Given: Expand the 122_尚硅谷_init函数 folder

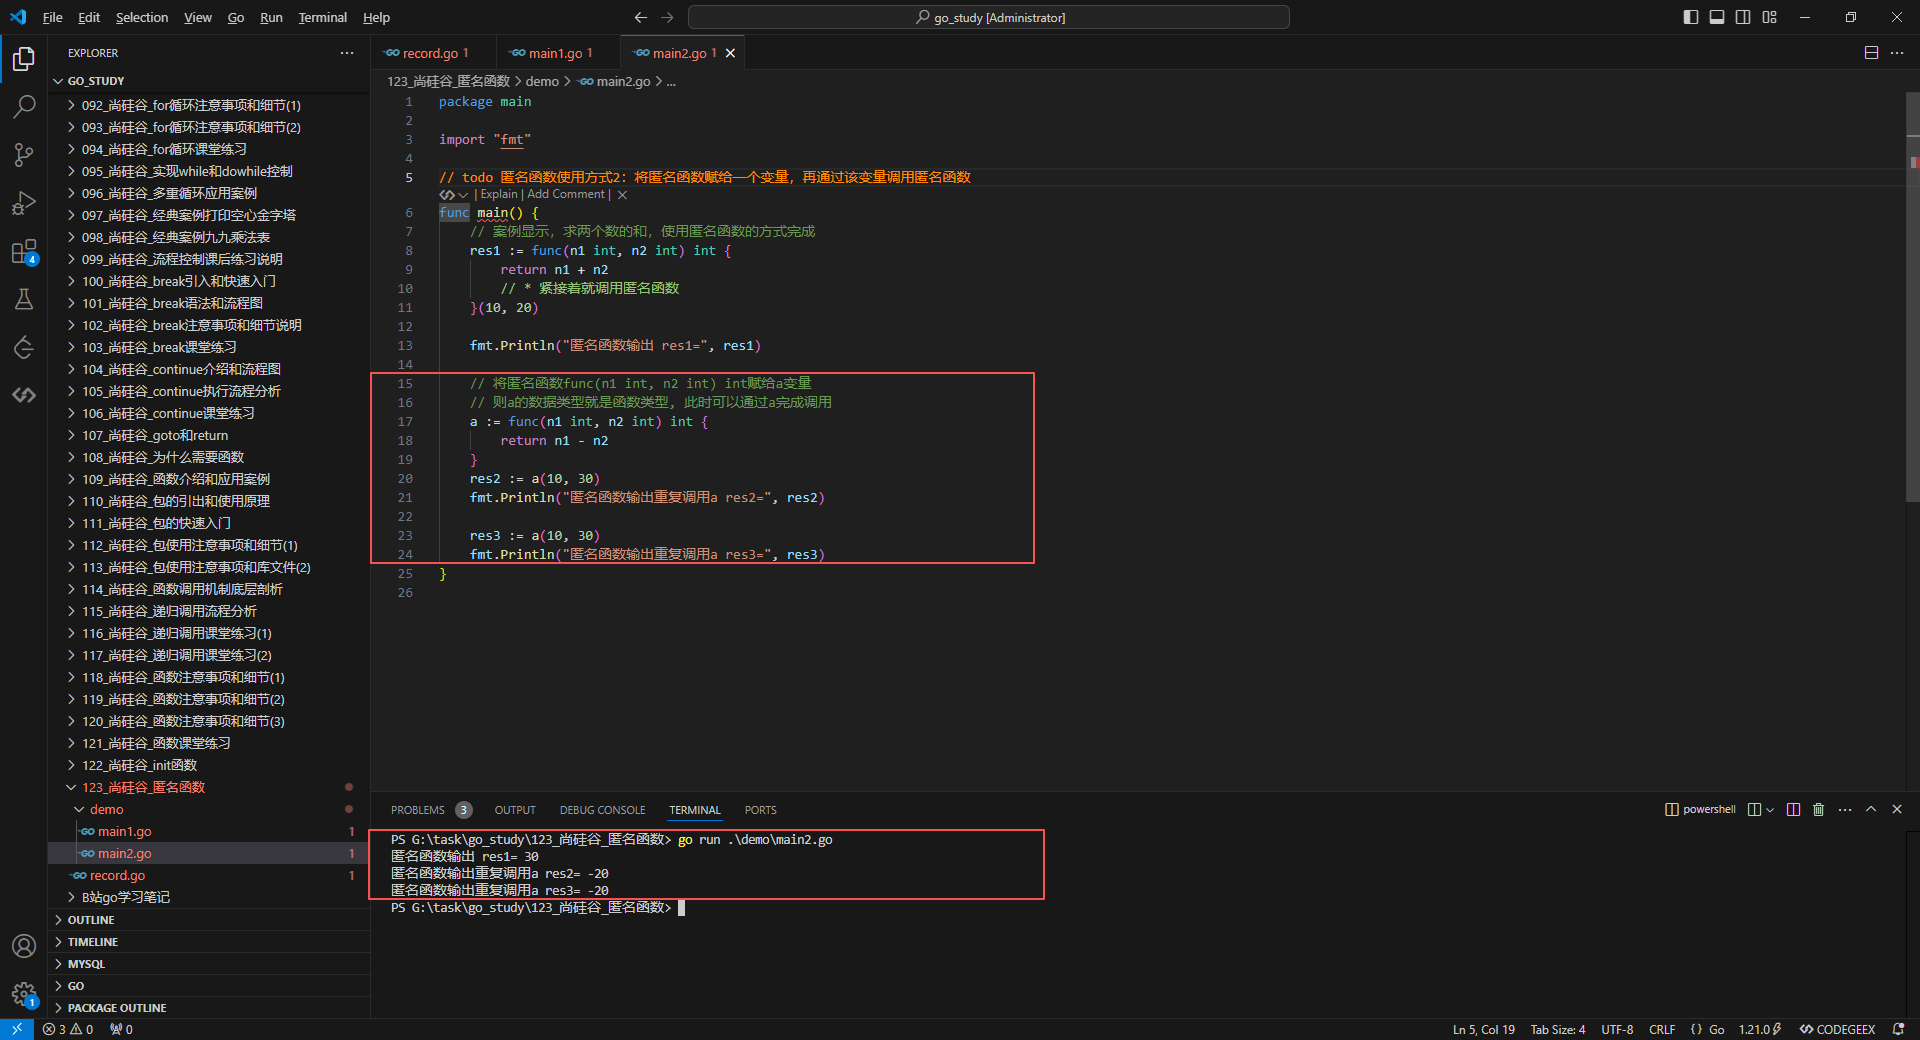Looking at the screenshot, I should click(209, 765).
